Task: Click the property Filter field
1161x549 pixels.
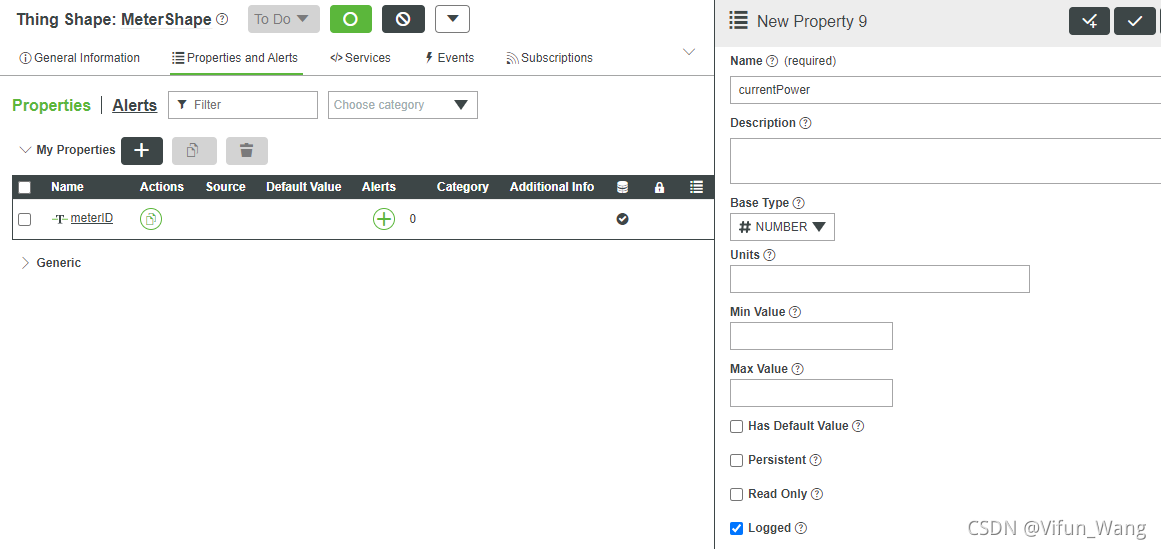Action: pos(243,105)
